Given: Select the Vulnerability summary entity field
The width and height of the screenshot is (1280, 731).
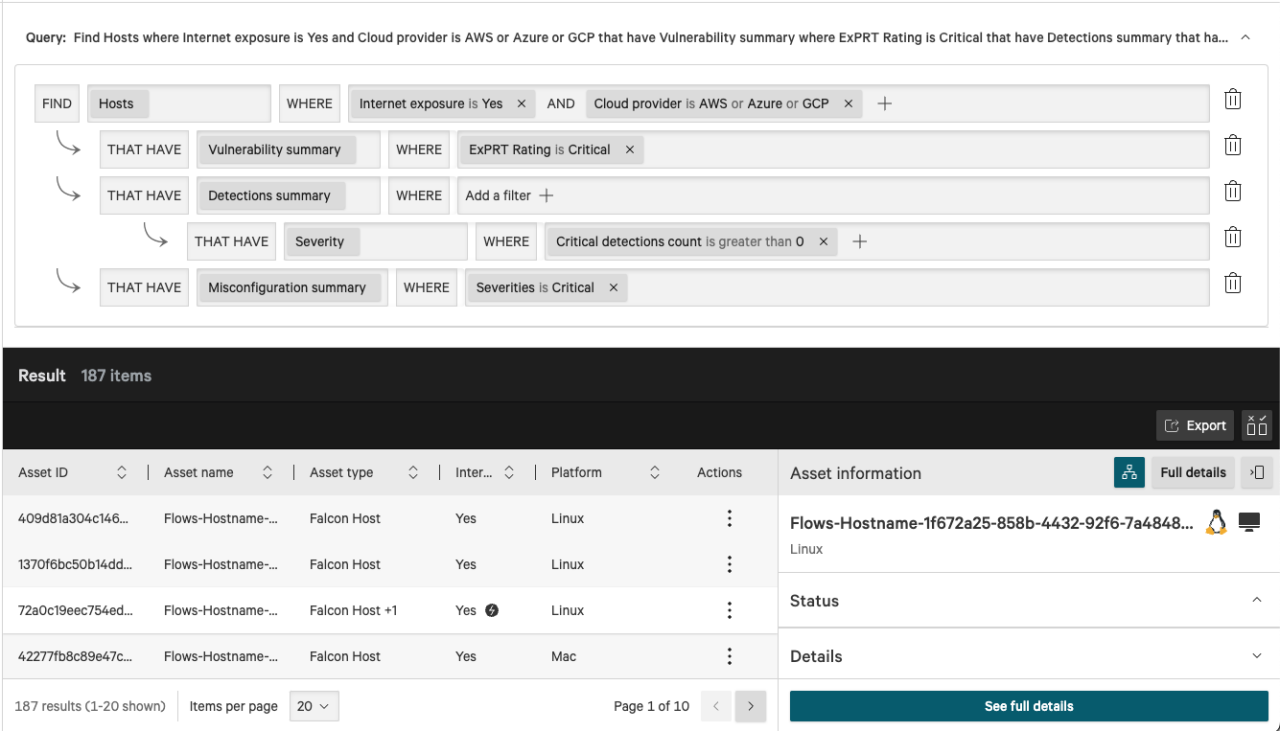Looking at the screenshot, I should tap(288, 149).
